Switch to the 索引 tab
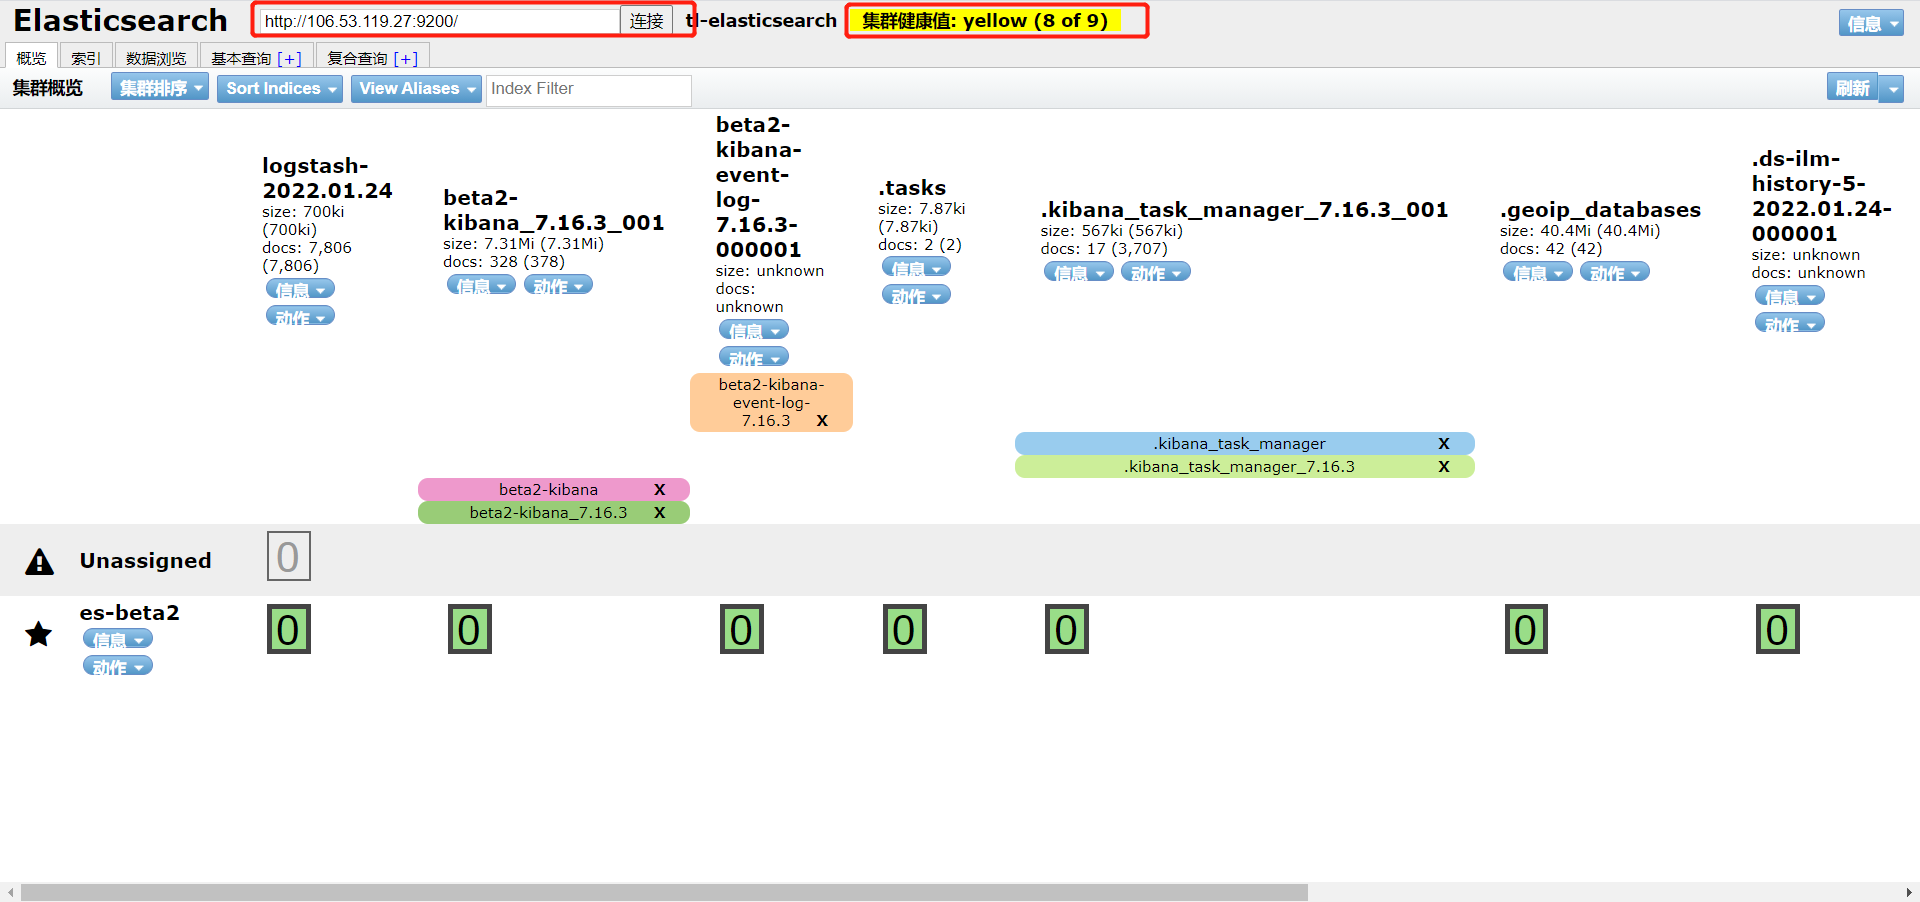 point(85,58)
